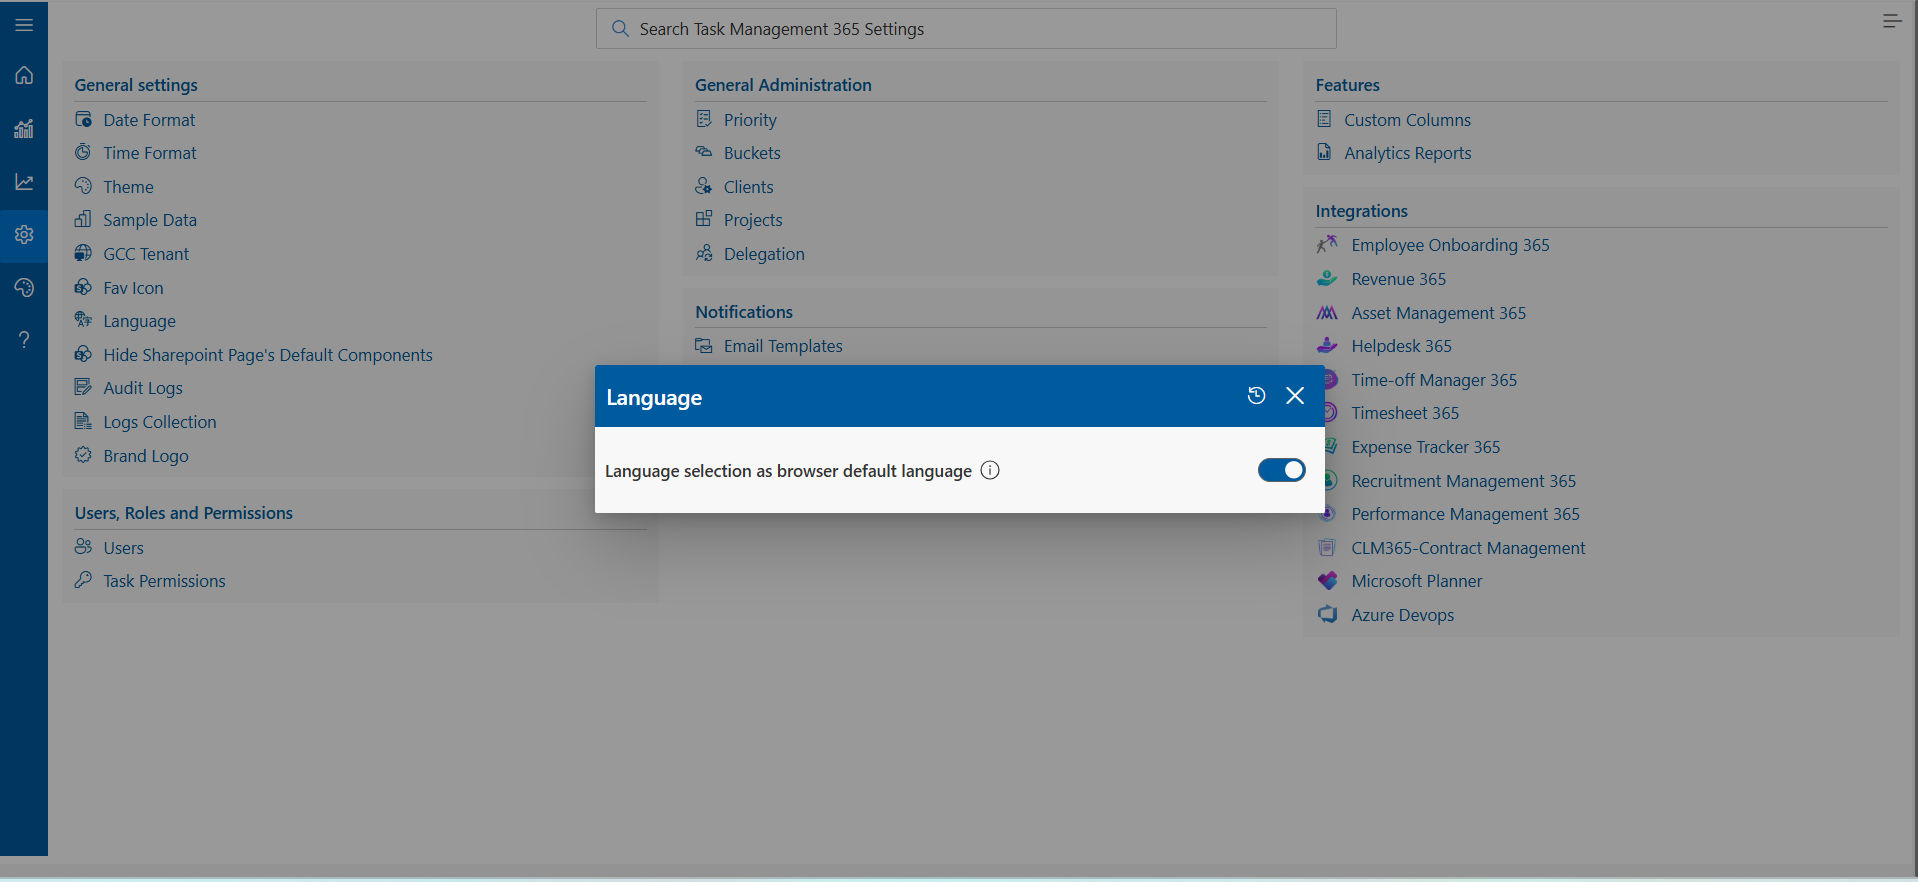Open Date Format setting

[x=149, y=120]
